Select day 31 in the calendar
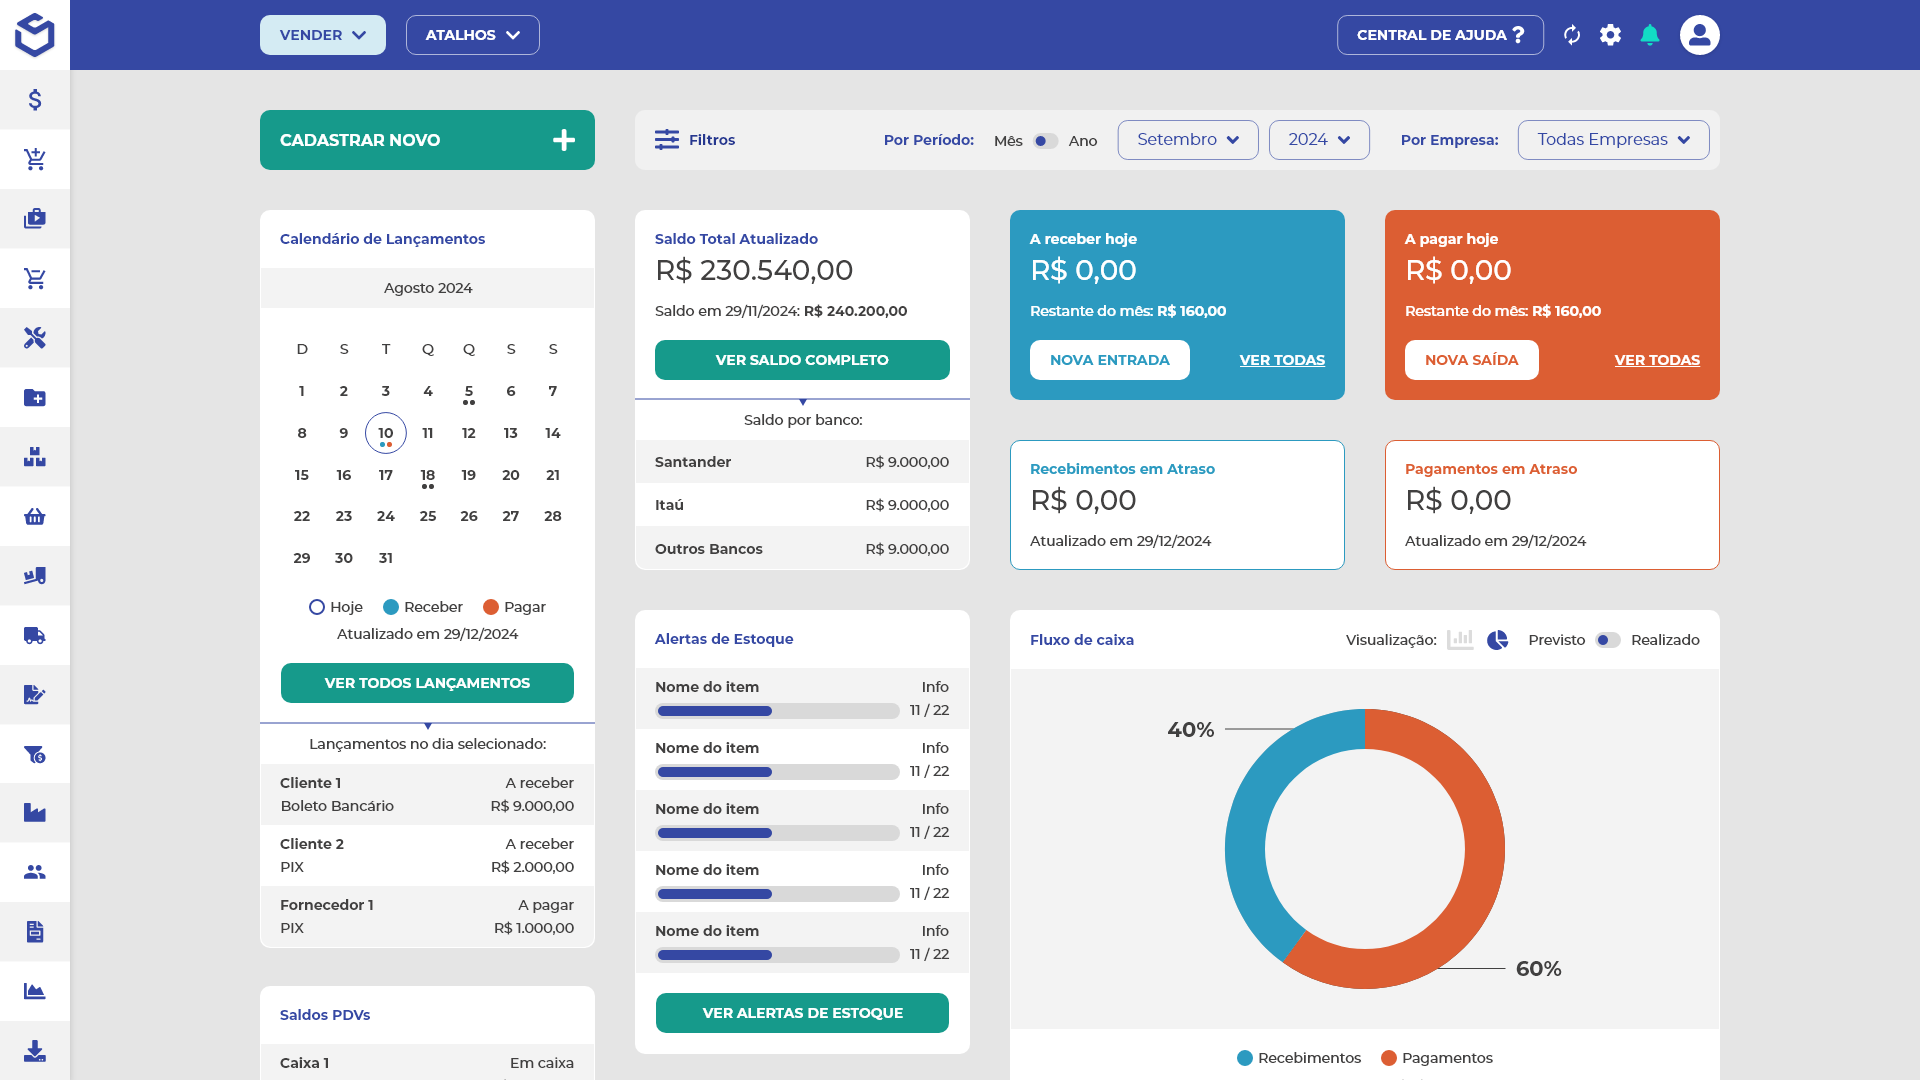 point(386,558)
